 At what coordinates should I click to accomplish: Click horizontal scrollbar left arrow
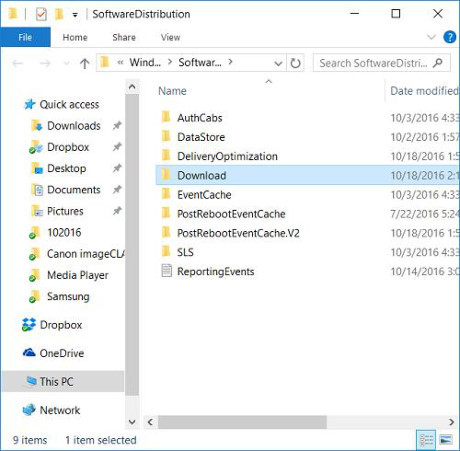click(150, 422)
